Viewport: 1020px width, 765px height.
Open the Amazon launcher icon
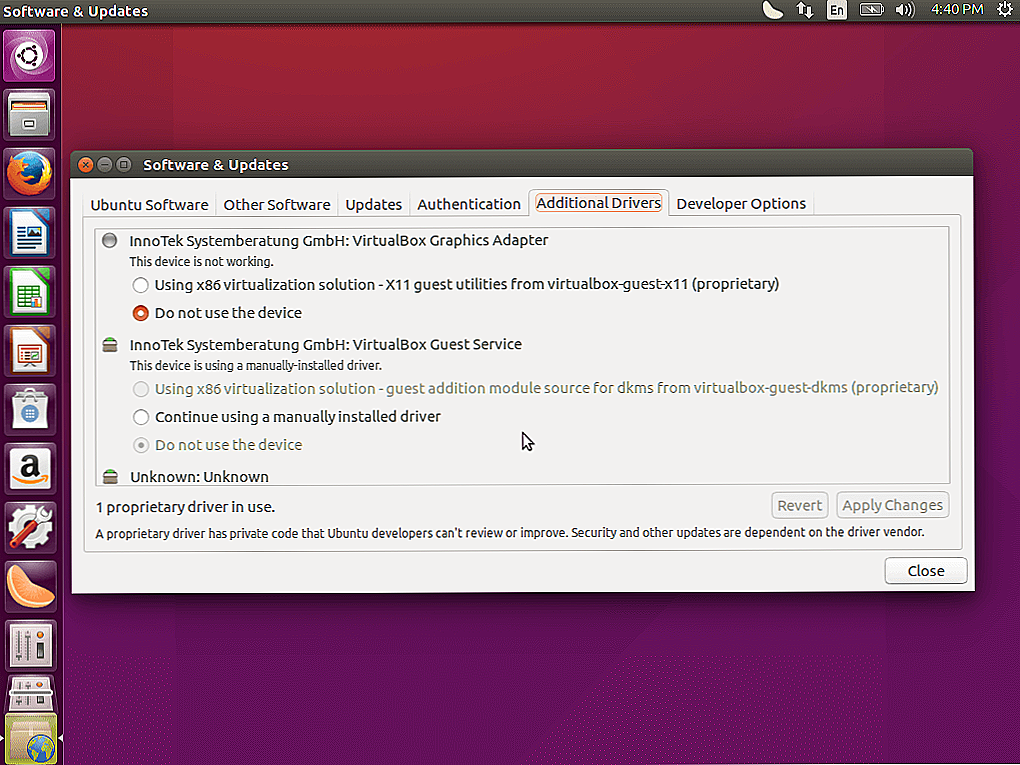29,469
